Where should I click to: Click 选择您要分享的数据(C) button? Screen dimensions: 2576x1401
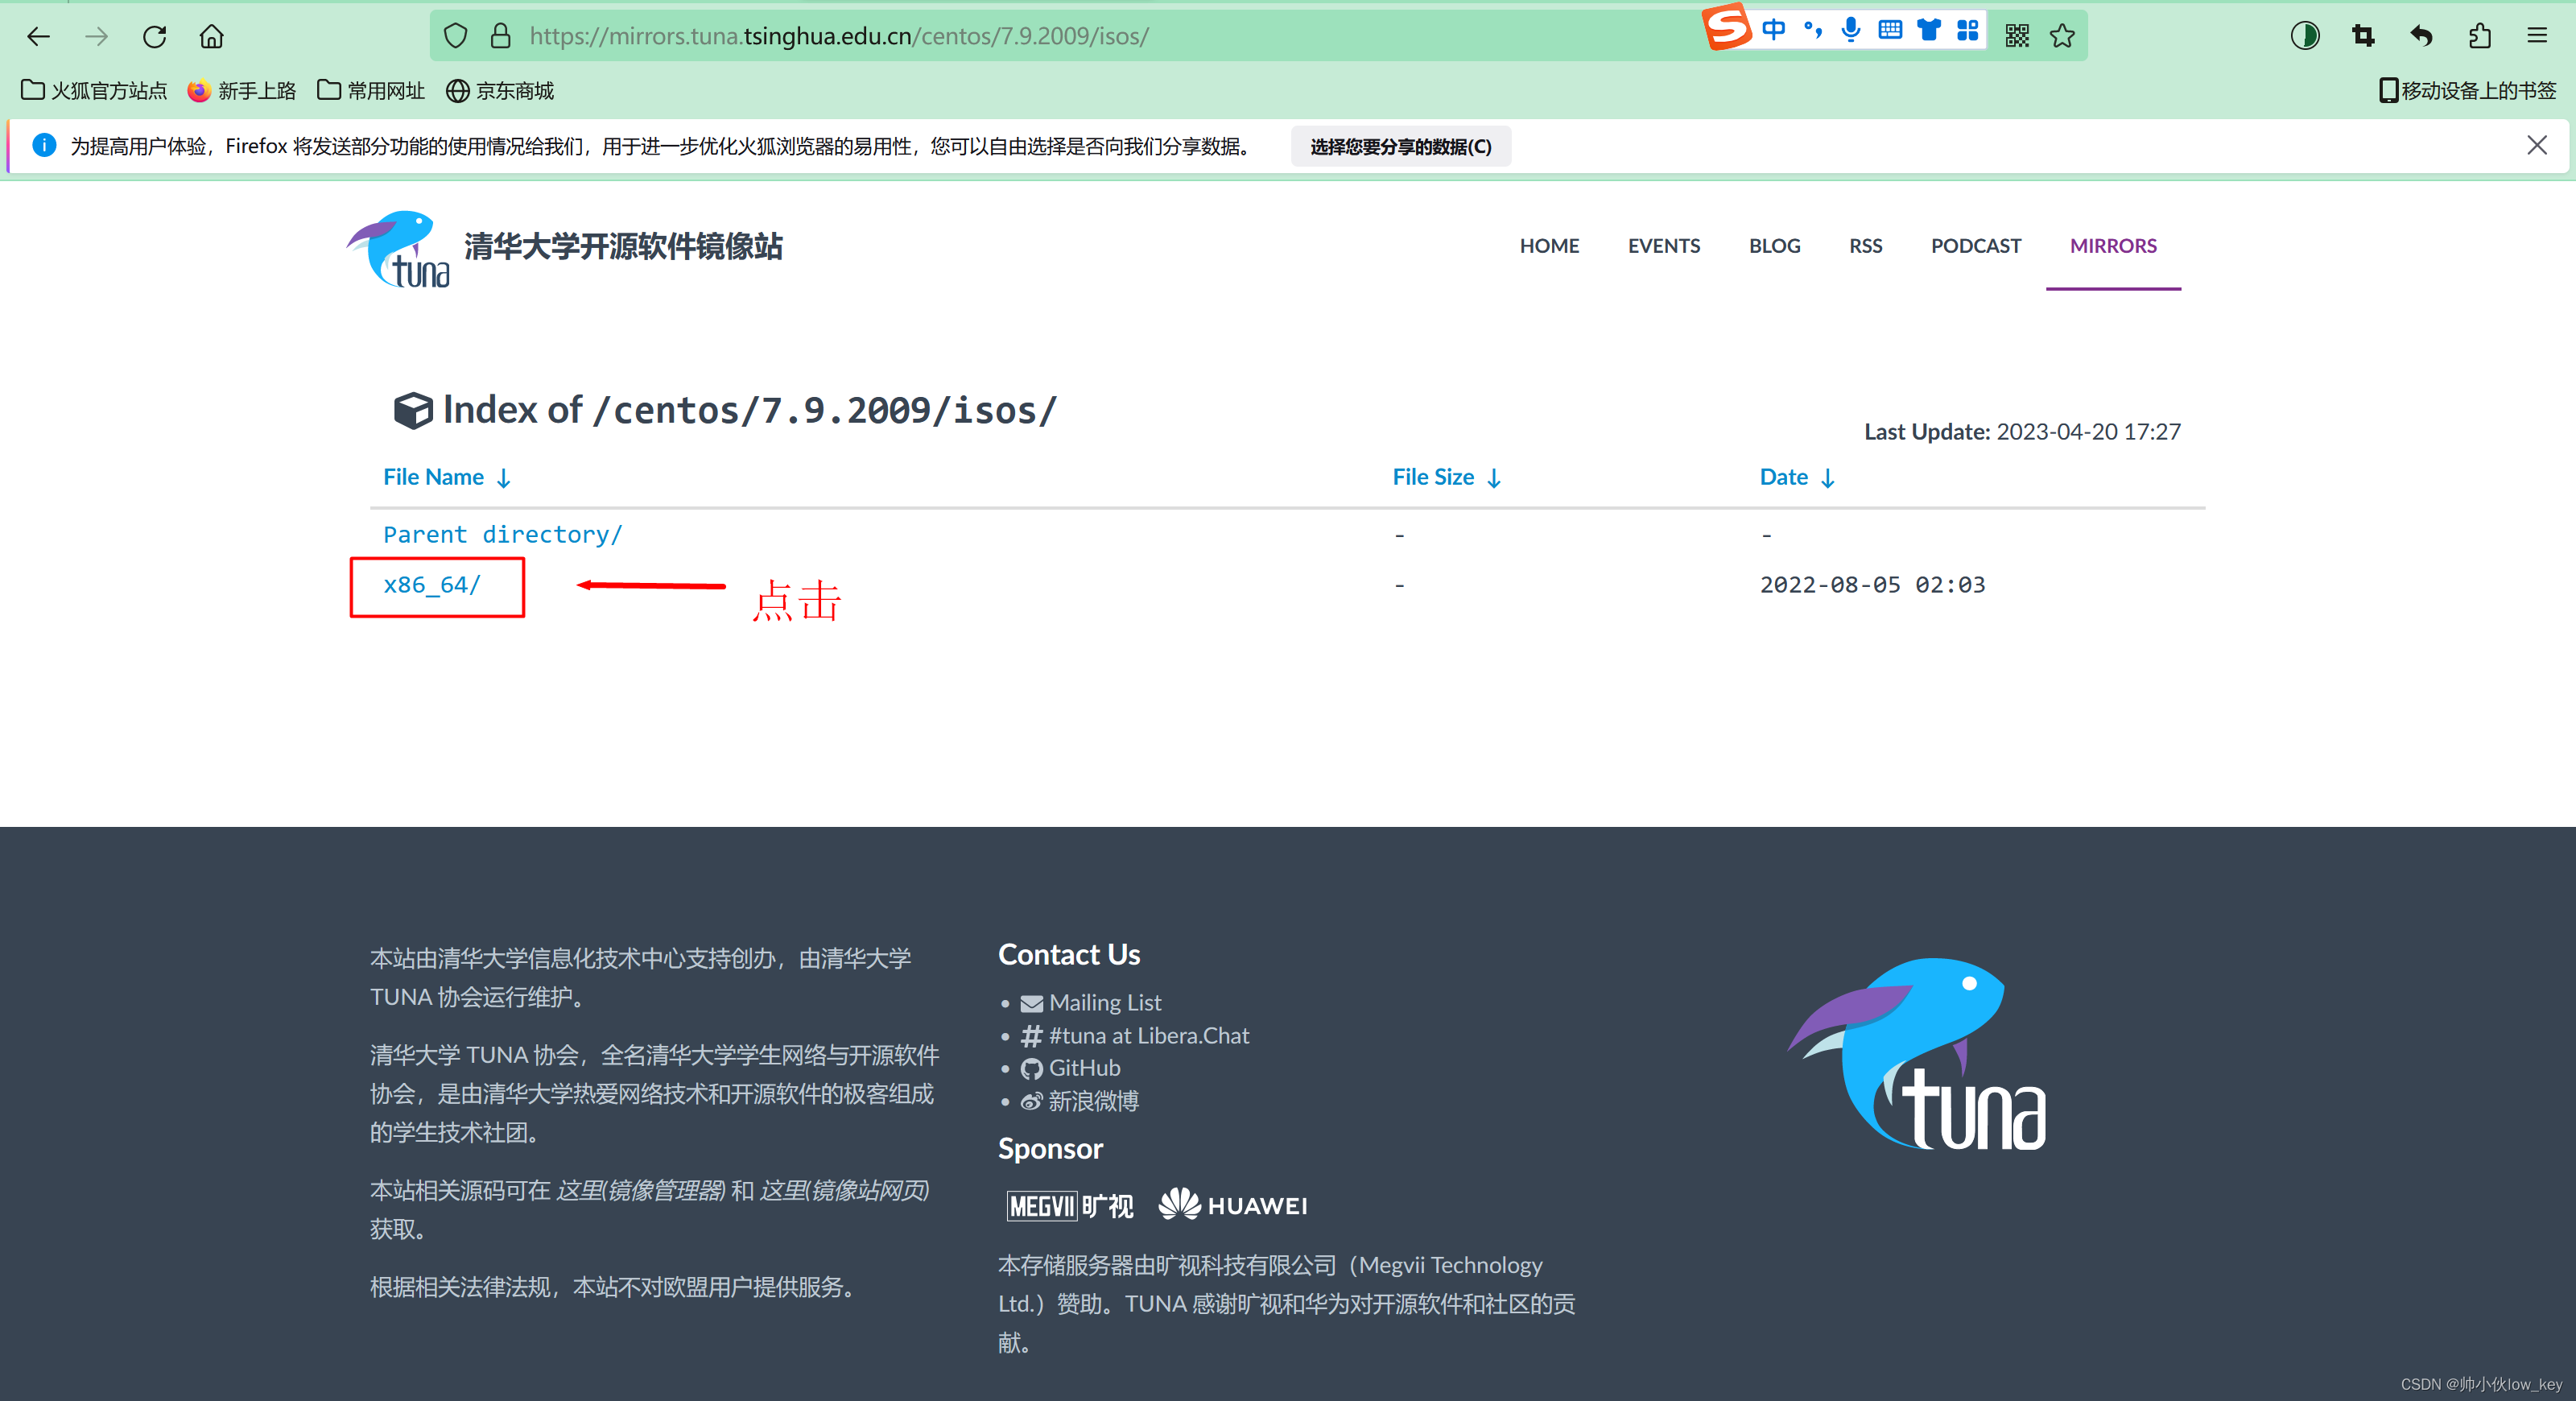tap(1400, 147)
